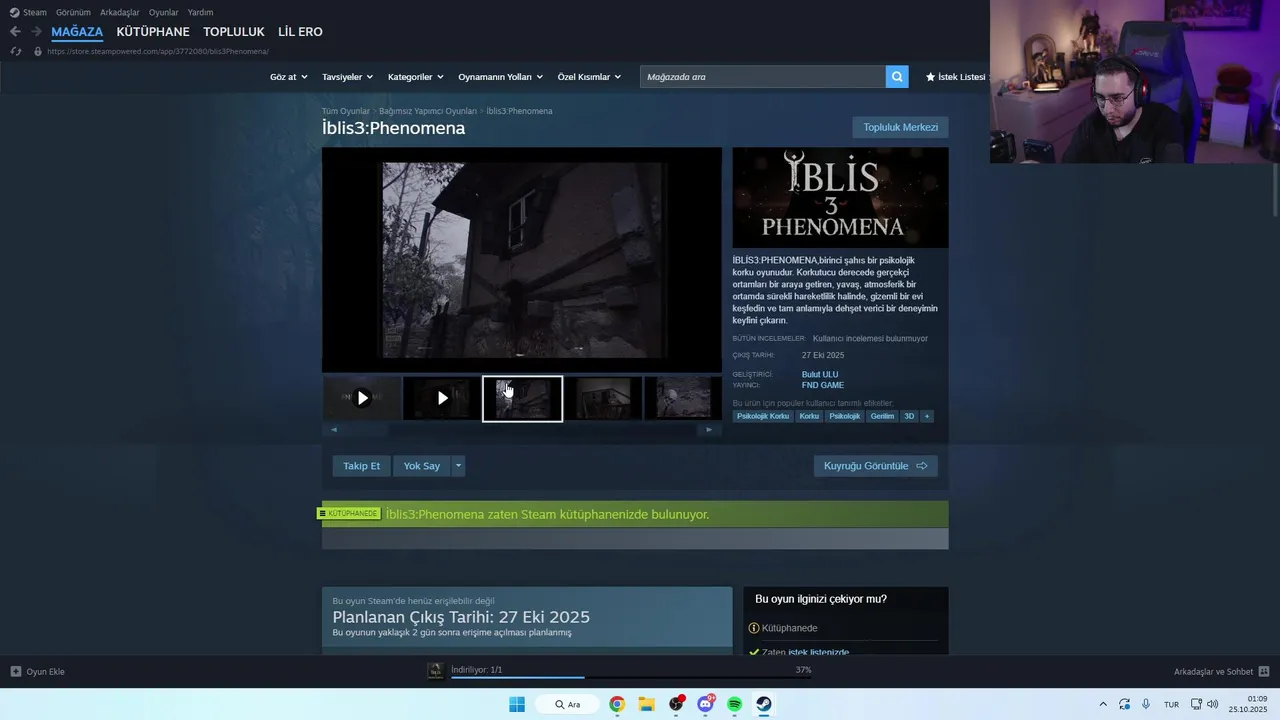Click the KÜTÜPHANEDE library badge
The image size is (1280, 720).
click(348, 514)
